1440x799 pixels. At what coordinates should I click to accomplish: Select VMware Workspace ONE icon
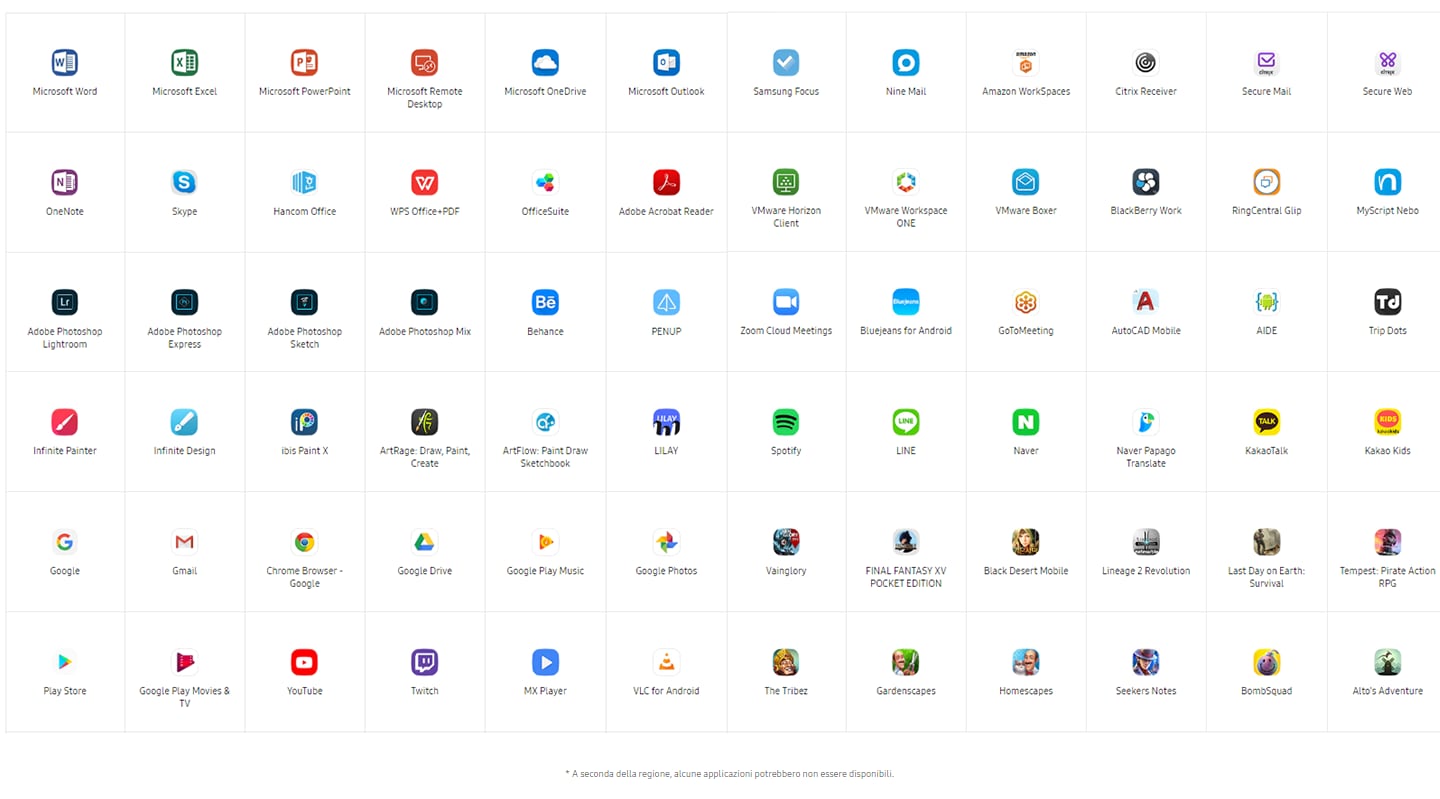click(x=906, y=182)
